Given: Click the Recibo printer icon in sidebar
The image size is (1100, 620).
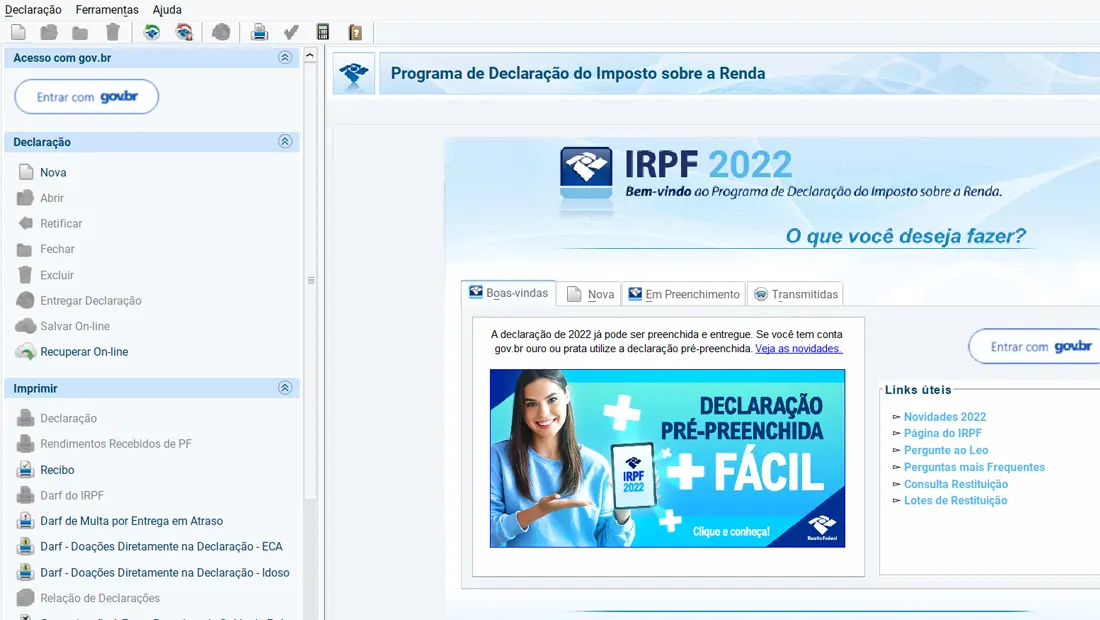Looking at the screenshot, I should coord(25,469).
